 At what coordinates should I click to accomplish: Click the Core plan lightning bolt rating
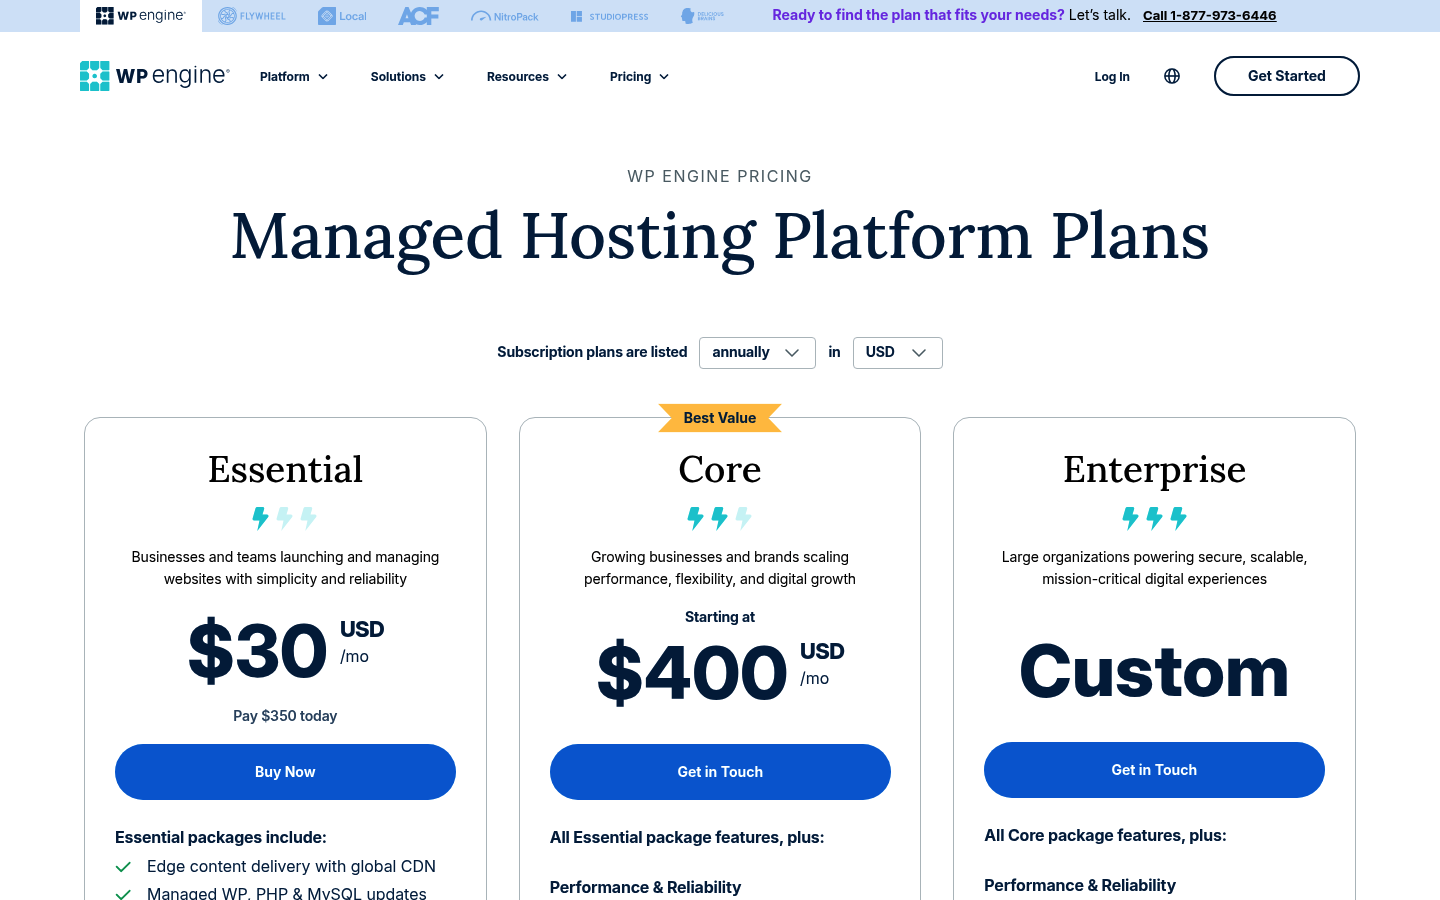coord(720,518)
